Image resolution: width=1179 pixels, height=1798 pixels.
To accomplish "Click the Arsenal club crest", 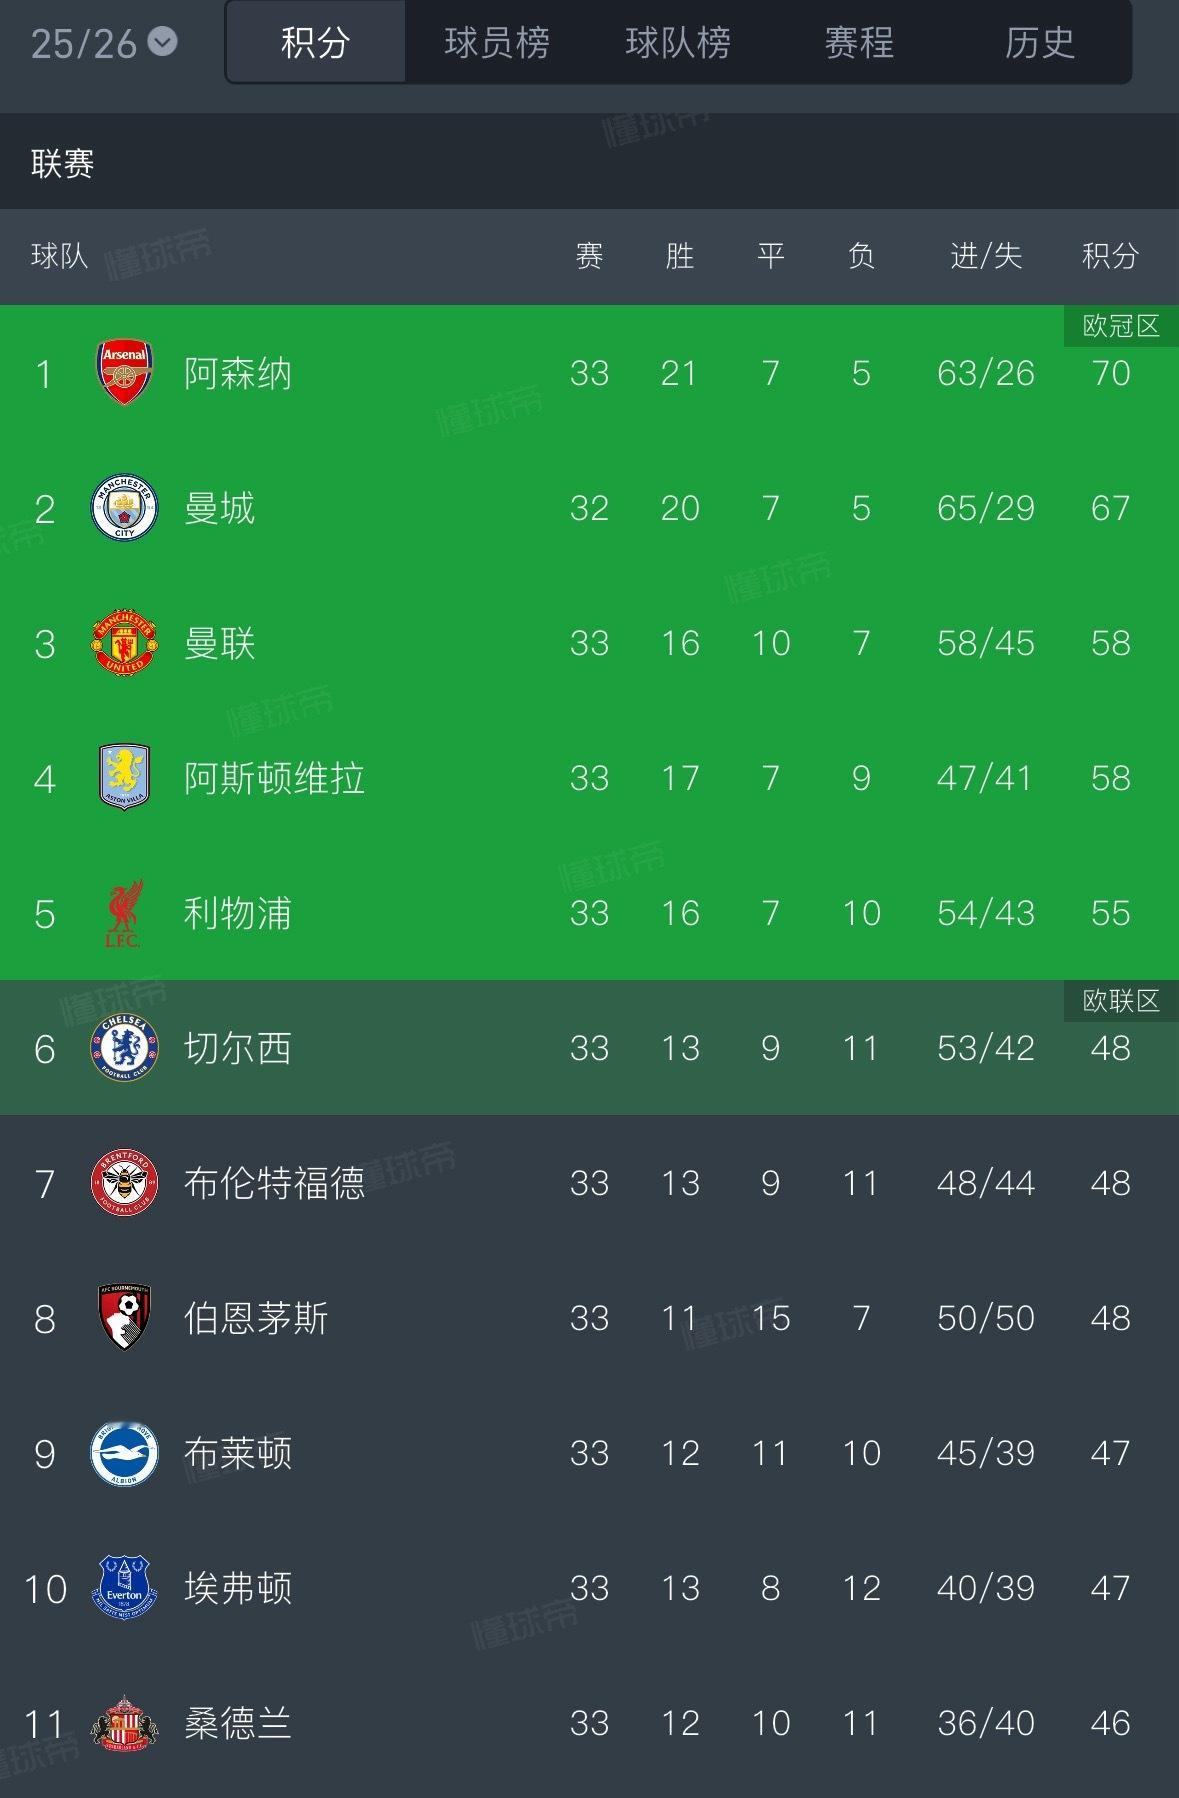I will (124, 373).
